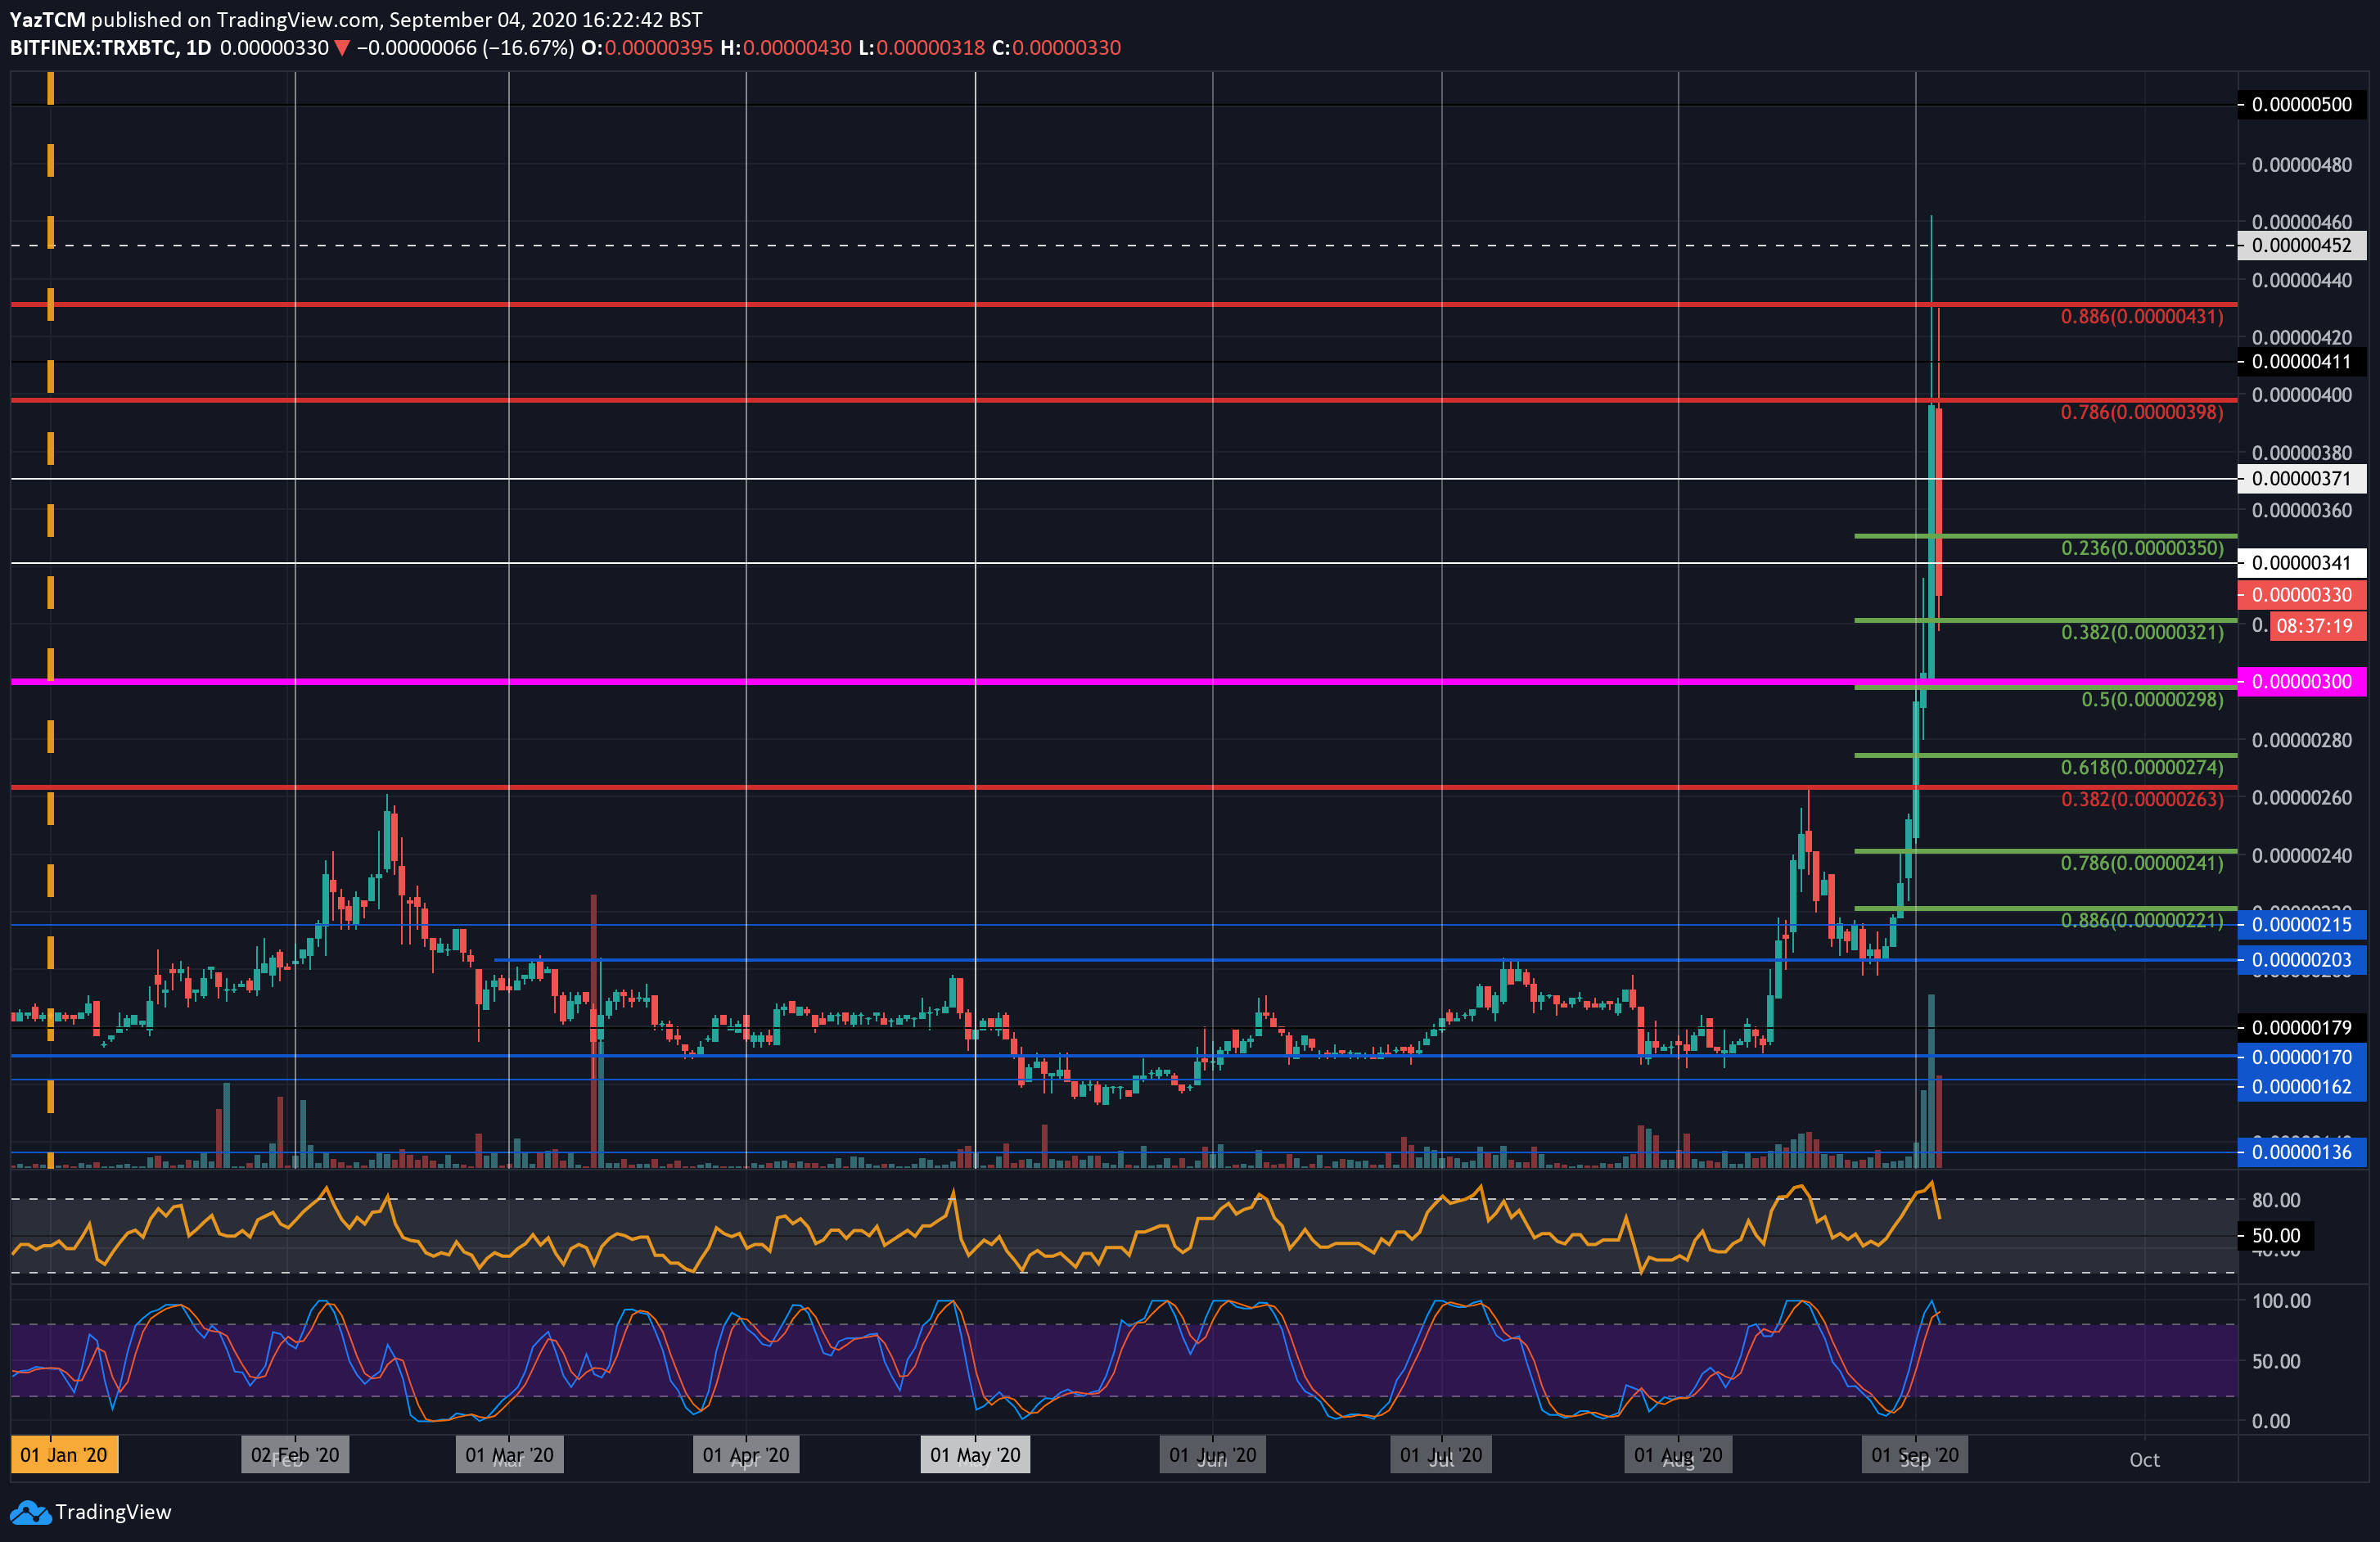The height and width of the screenshot is (1542, 2380).
Task: Click the TradingView wordmark text
Action: tap(113, 1512)
